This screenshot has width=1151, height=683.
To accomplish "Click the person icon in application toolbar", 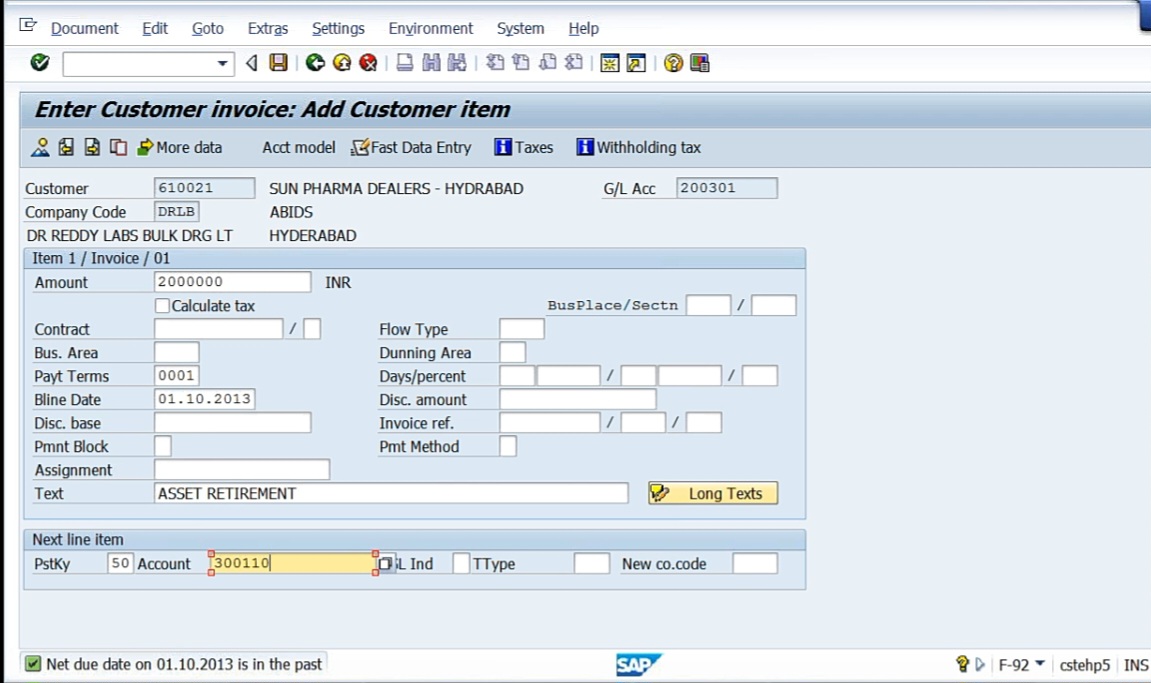I will 40,148.
